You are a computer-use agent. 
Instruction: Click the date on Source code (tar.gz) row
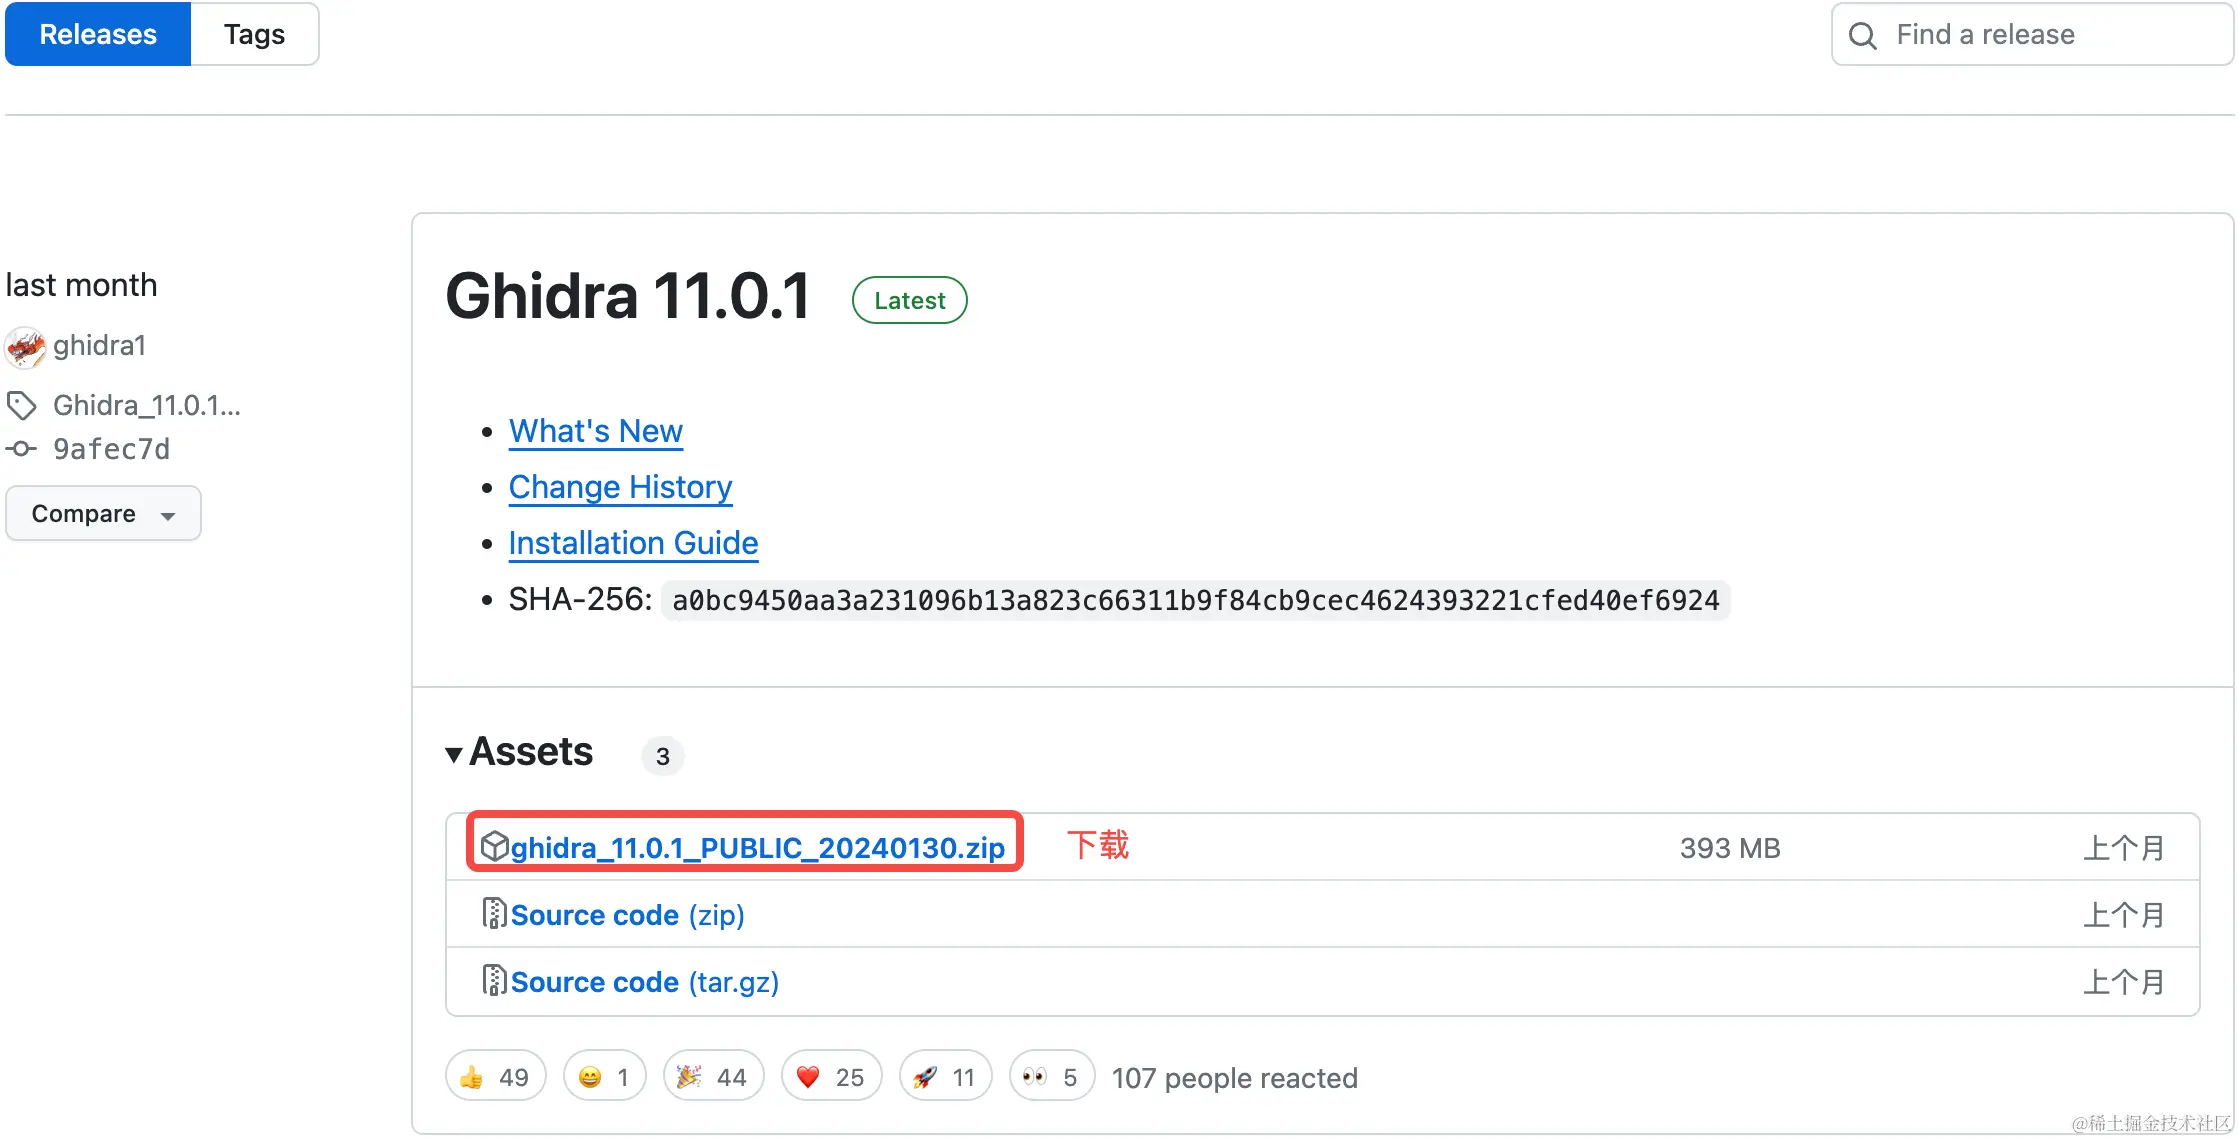coord(2124,982)
